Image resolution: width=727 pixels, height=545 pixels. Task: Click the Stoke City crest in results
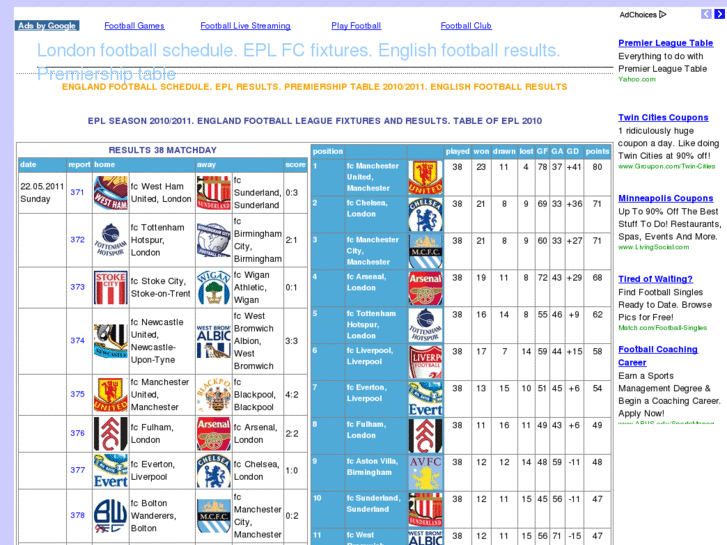[110, 288]
